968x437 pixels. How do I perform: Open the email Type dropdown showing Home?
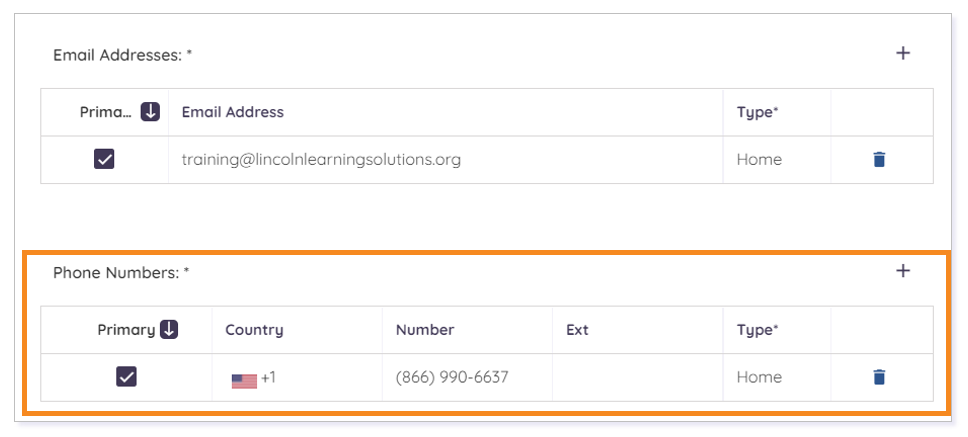coord(777,160)
